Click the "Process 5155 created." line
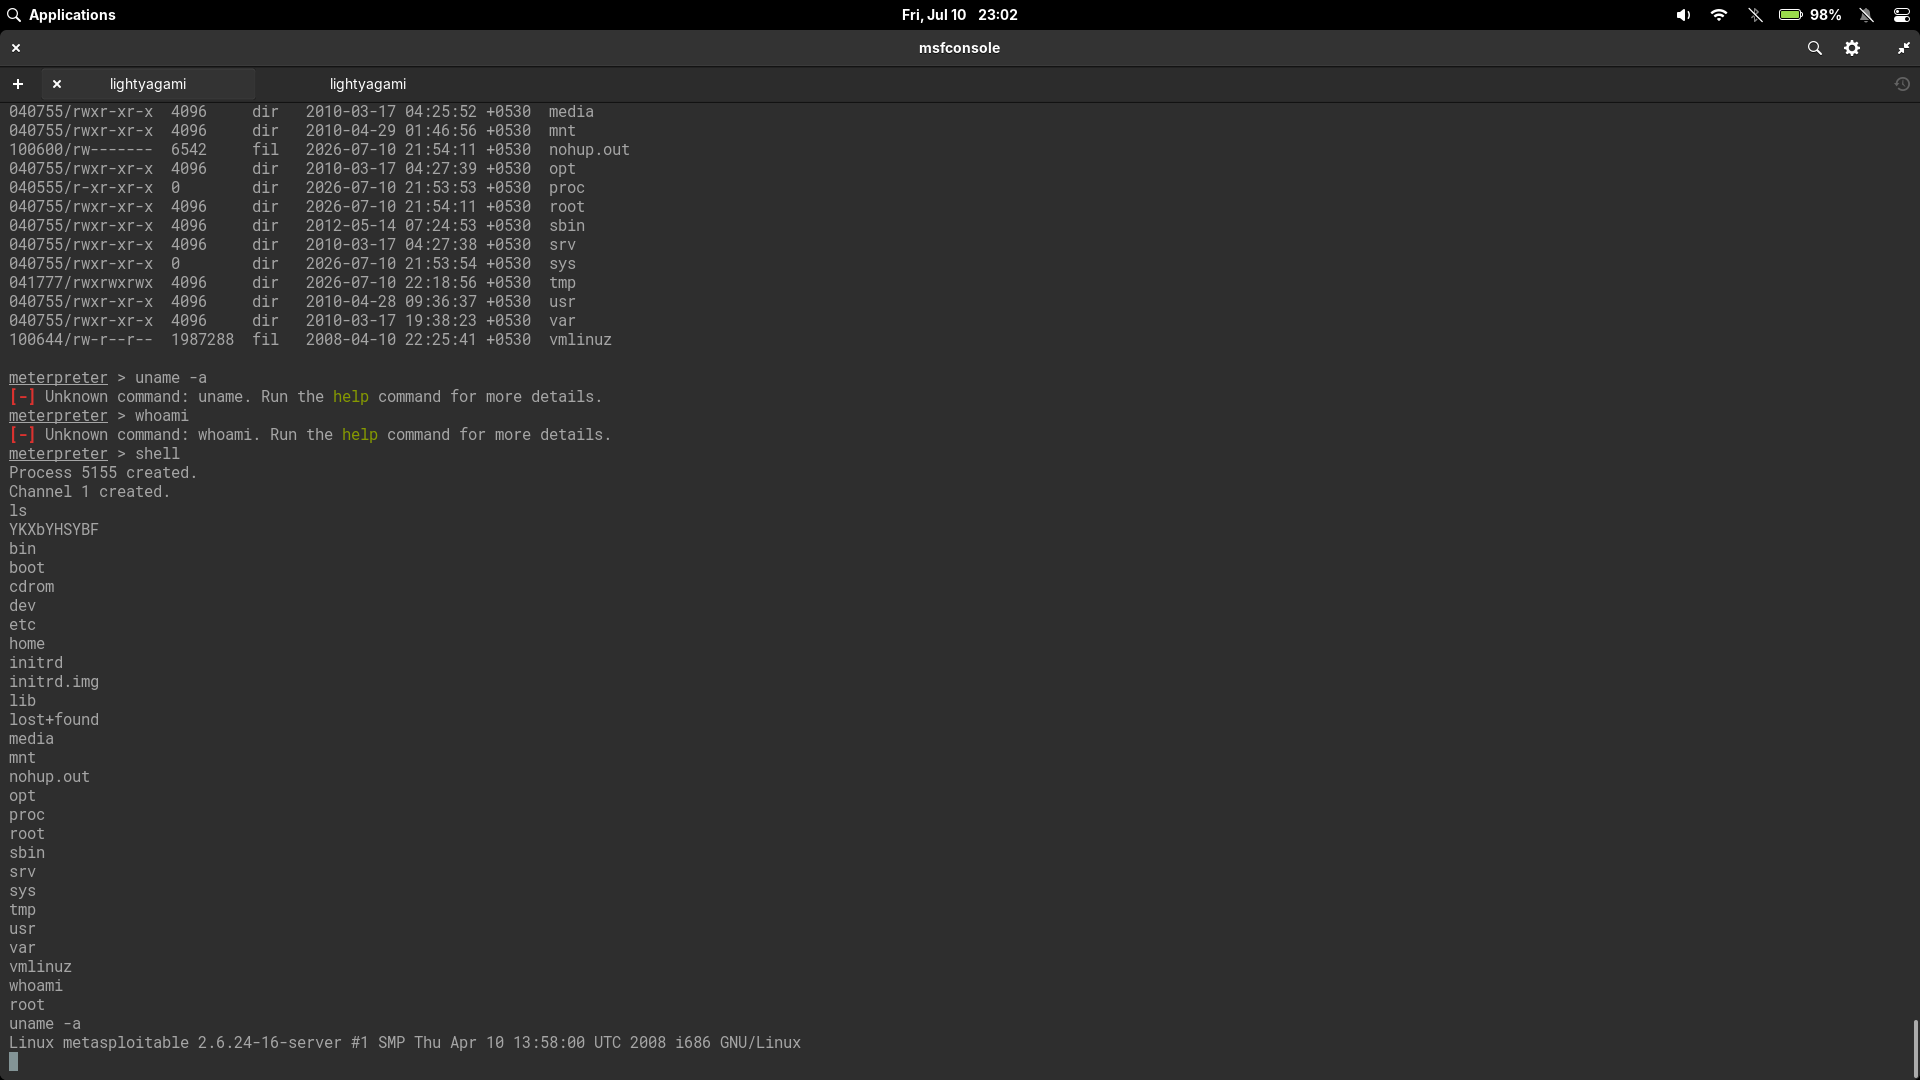The width and height of the screenshot is (1920, 1080). (x=103, y=473)
